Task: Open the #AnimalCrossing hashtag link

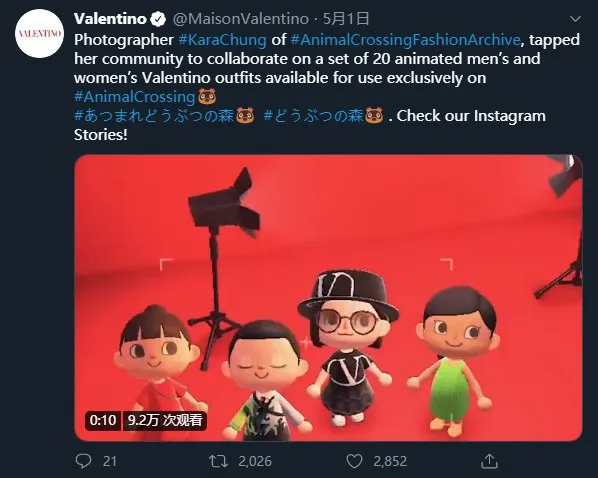Action: pyautogui.click(x=135, y=97)
